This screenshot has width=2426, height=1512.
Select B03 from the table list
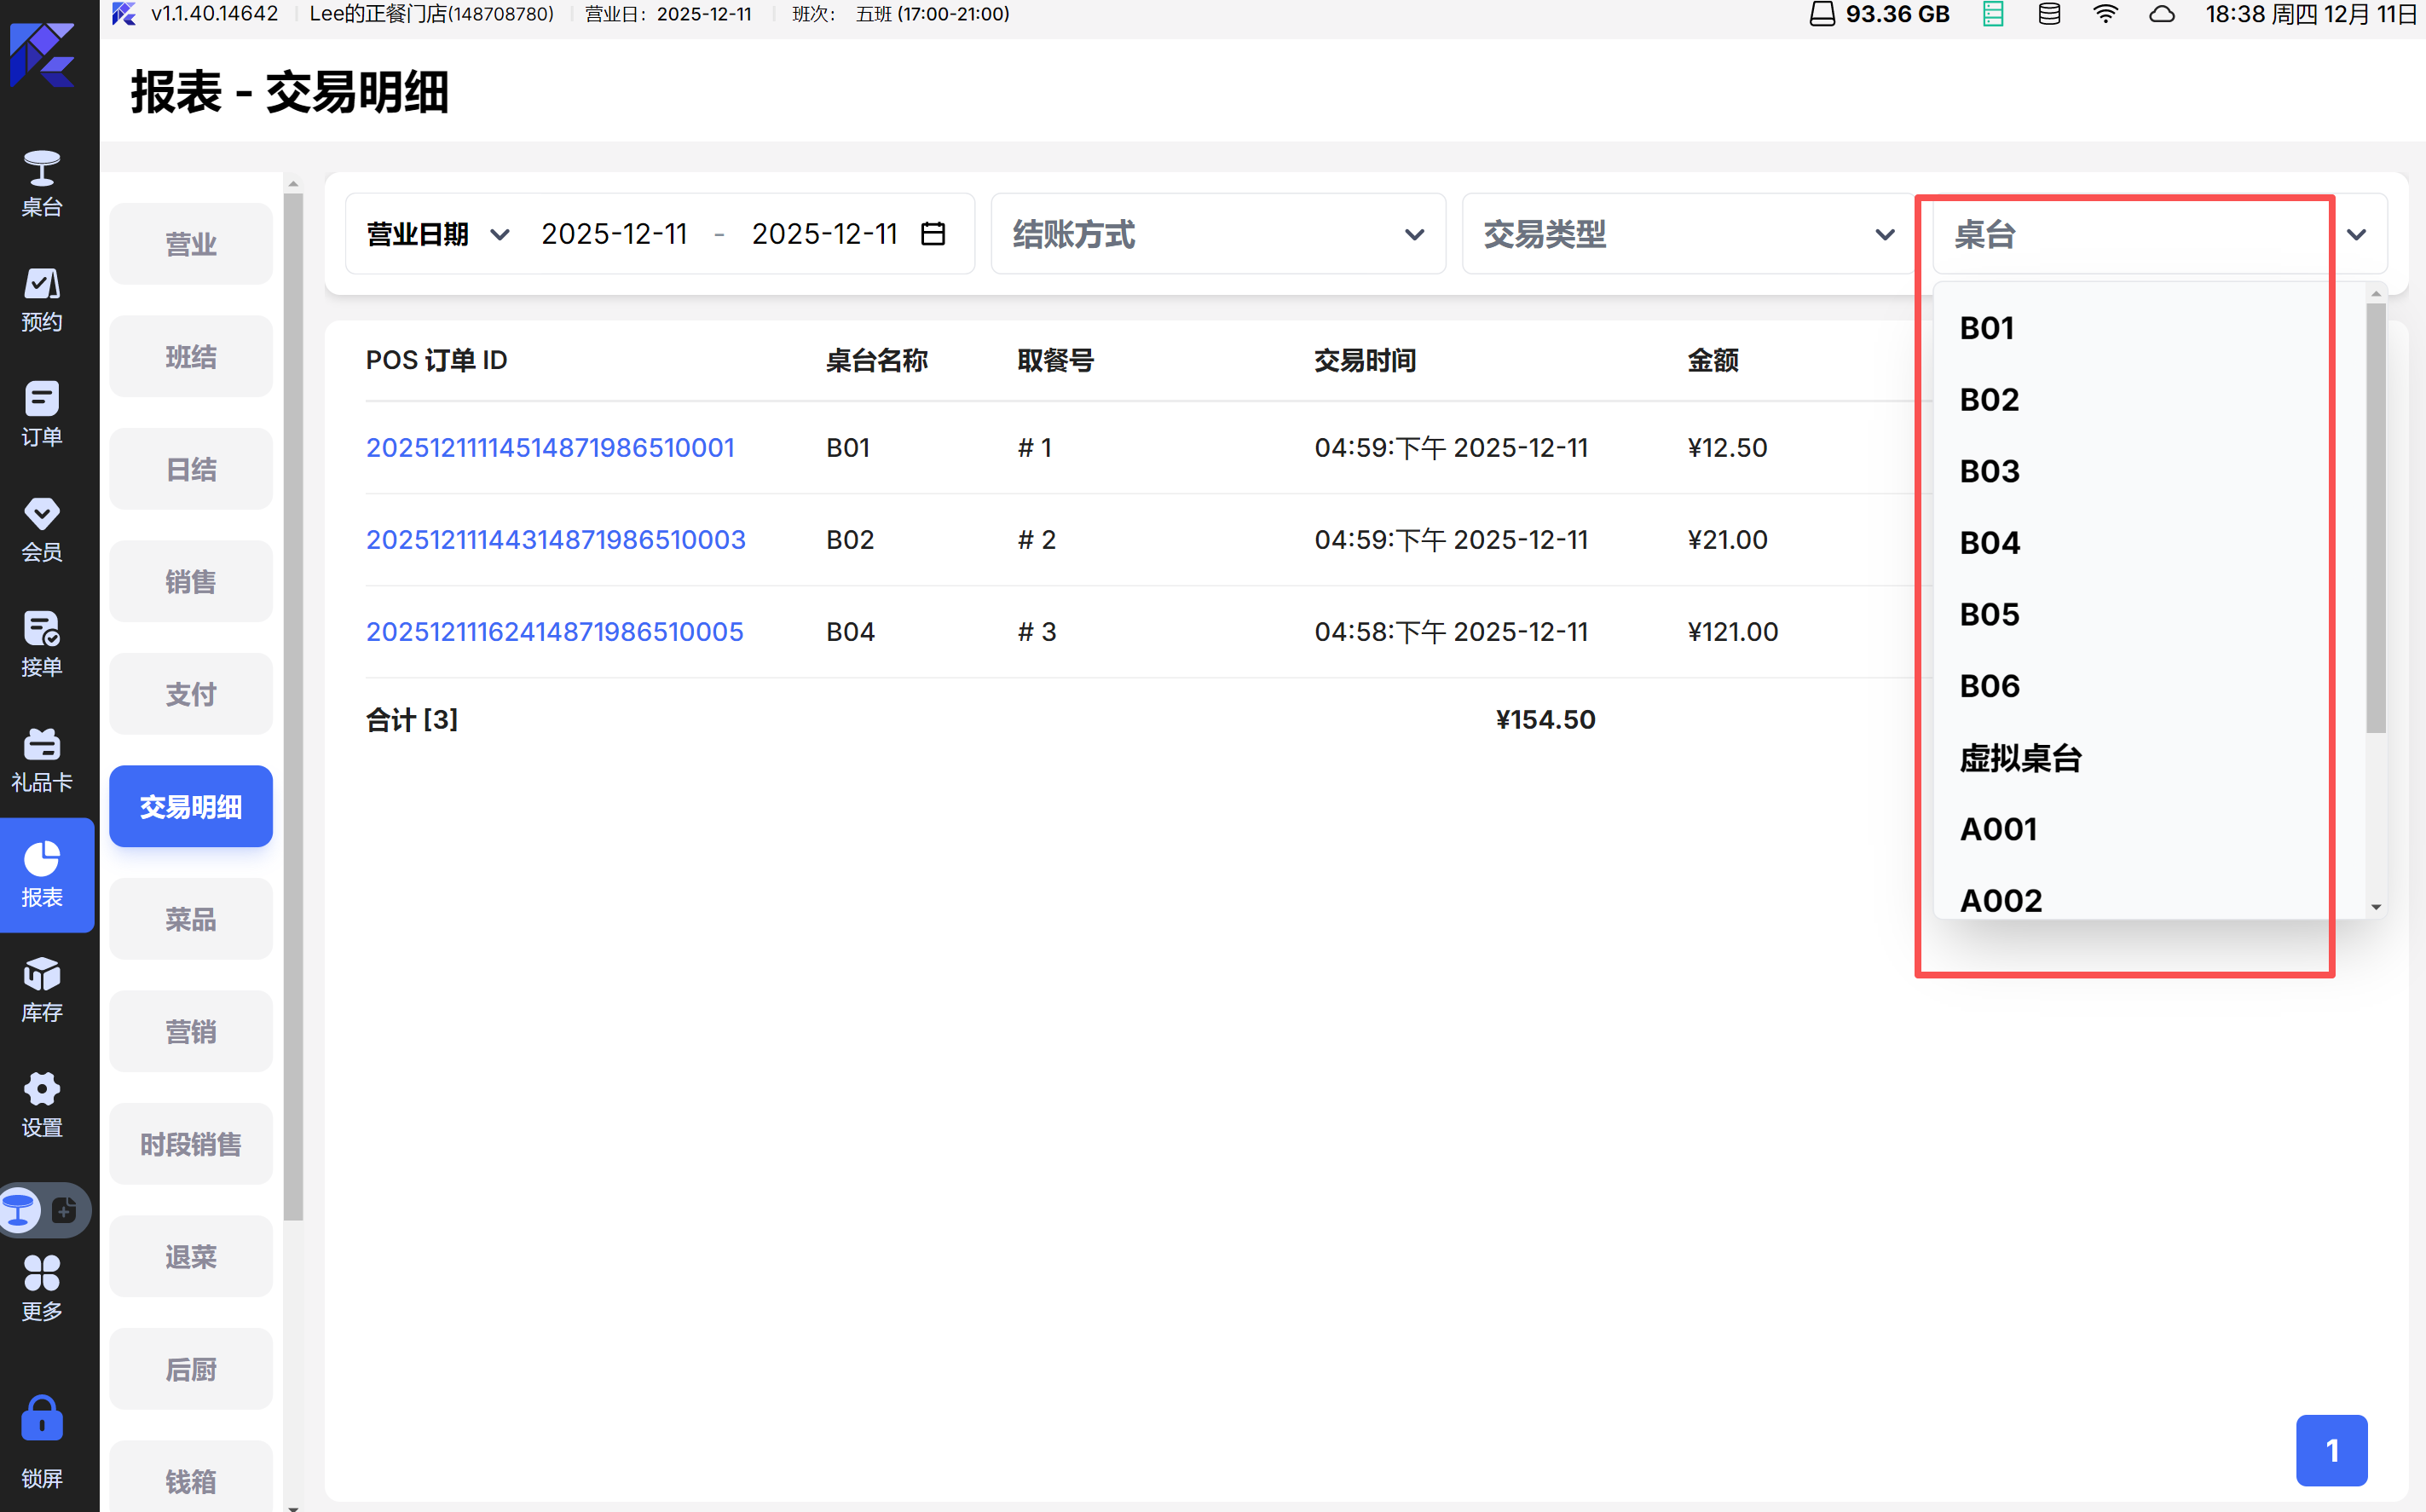tap(1989, 471)
